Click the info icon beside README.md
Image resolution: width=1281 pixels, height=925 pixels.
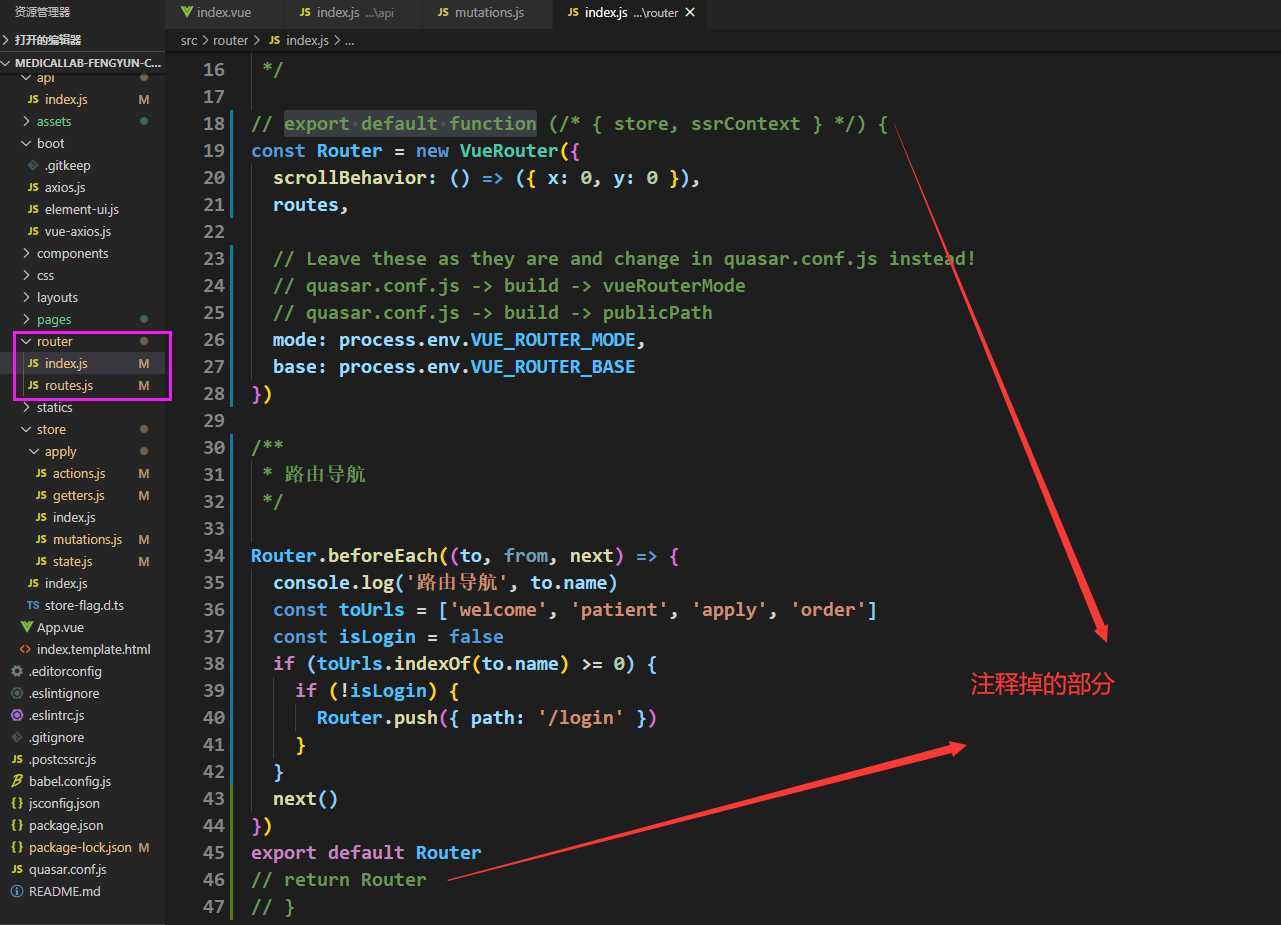point(17,891)
